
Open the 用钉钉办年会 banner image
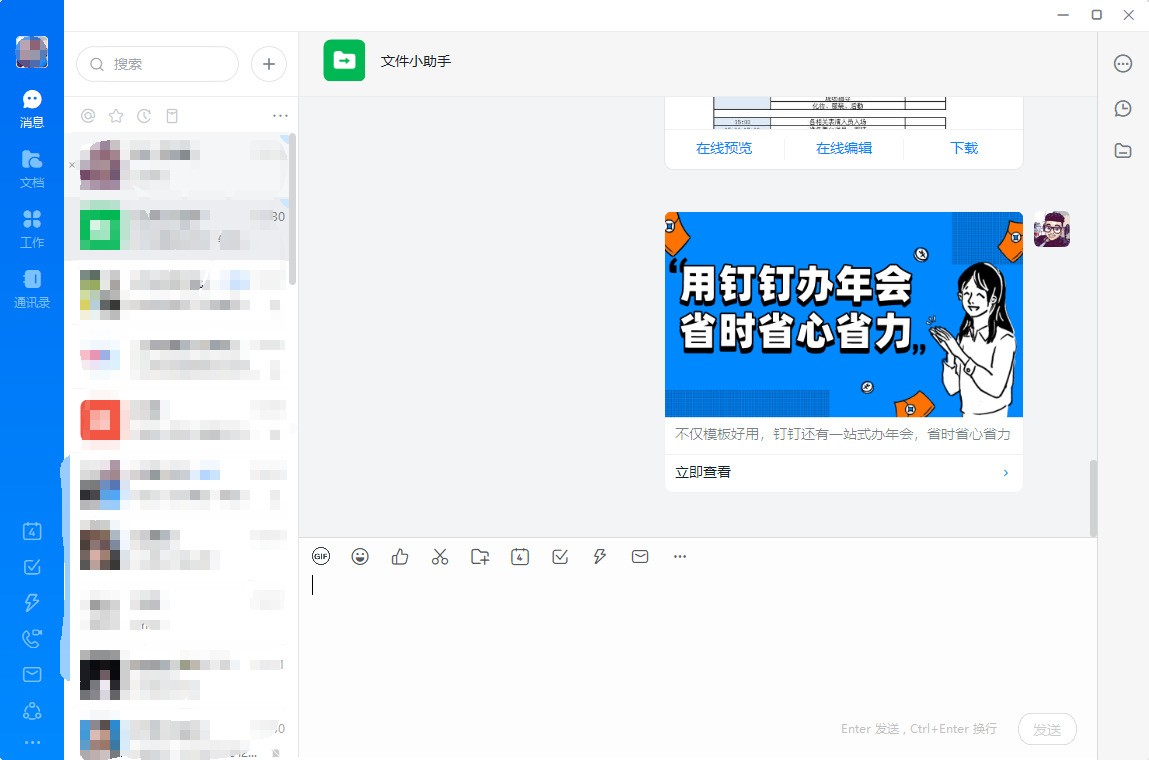[x=843, y=314]
